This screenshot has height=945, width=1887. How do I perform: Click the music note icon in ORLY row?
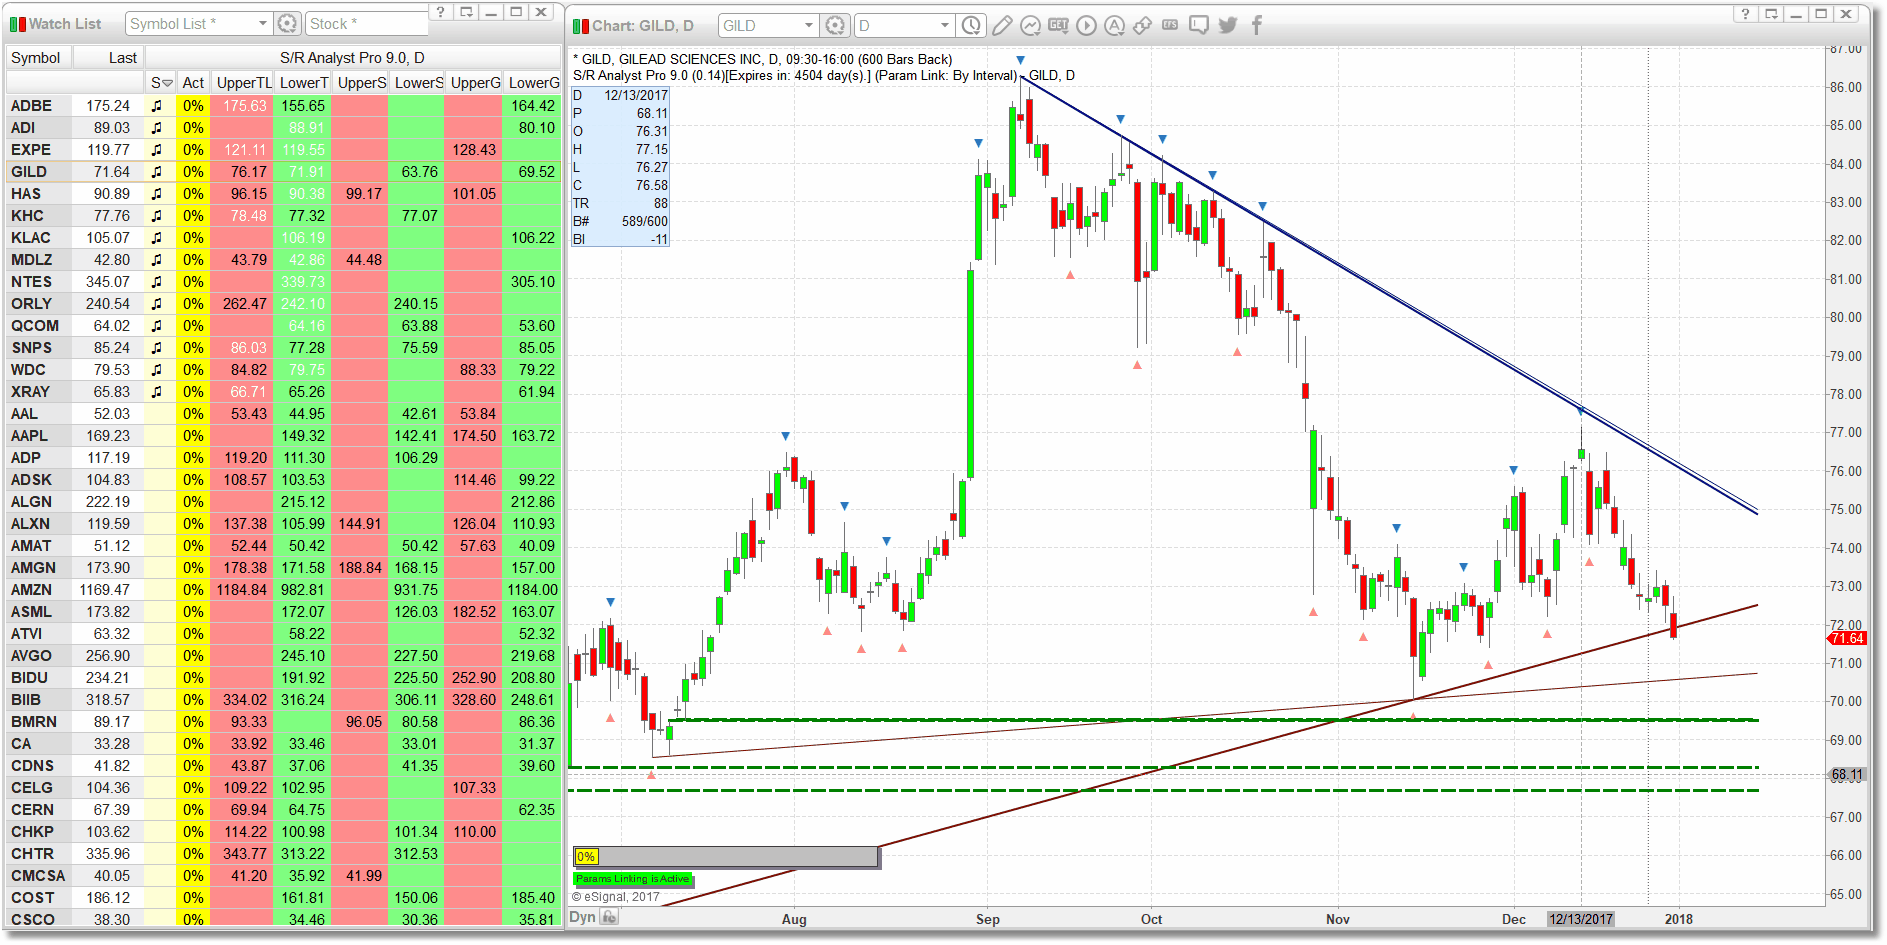click(x=157, y=303)
